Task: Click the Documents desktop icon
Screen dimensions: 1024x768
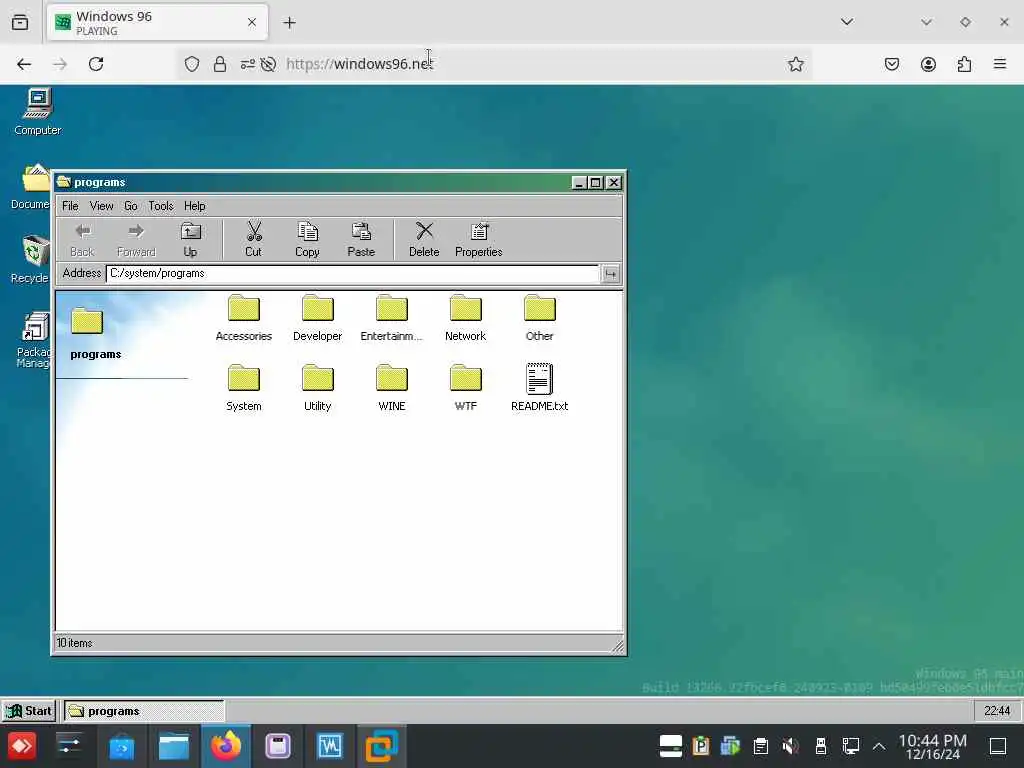Action: click(31, 187)
